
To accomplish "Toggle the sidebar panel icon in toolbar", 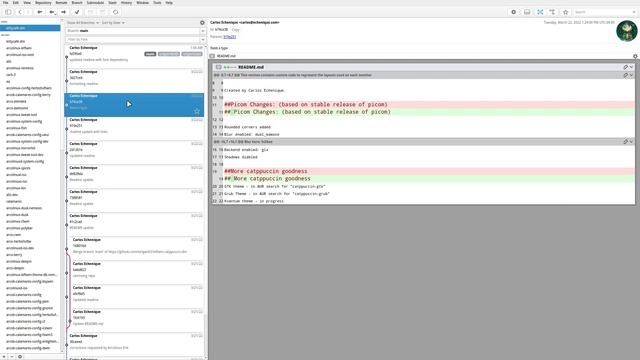I will click(x=8, y=12).
